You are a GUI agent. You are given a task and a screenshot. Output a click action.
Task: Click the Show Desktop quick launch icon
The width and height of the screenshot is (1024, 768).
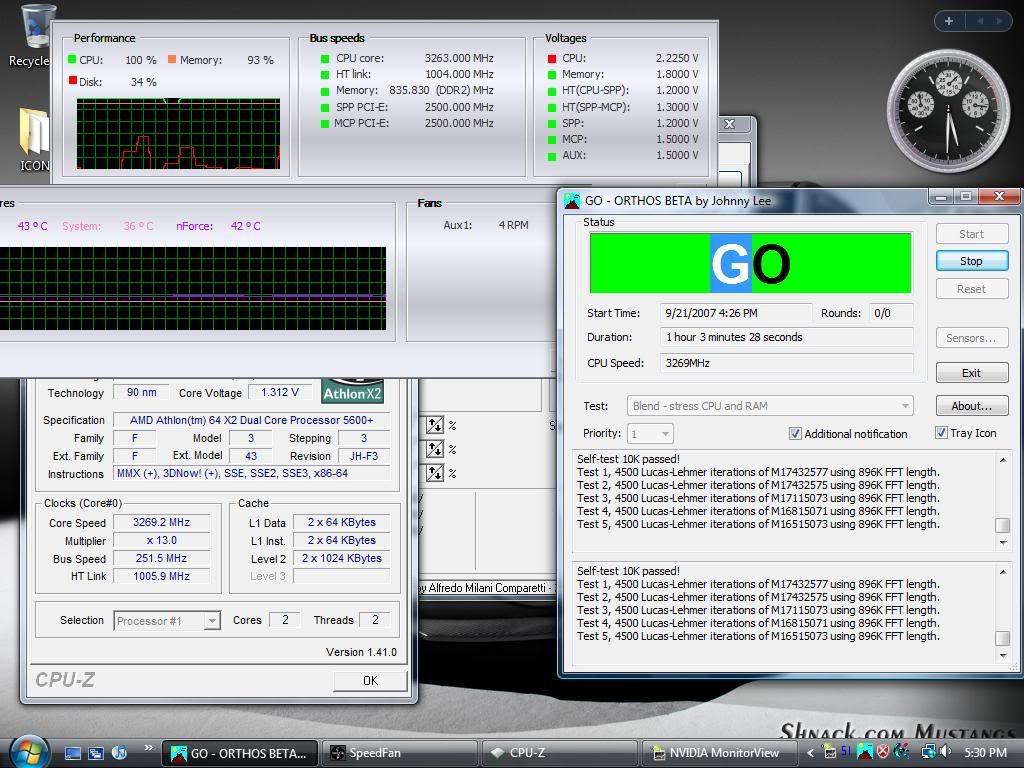tap(73, 752)
